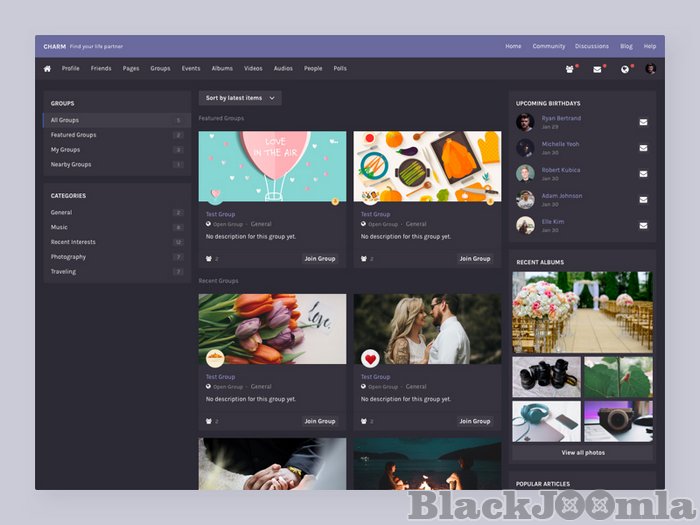Screen dimensions: 700x525
Task: Click envelope icon beside Robert Kubica
Action: [x=643, y=174]
